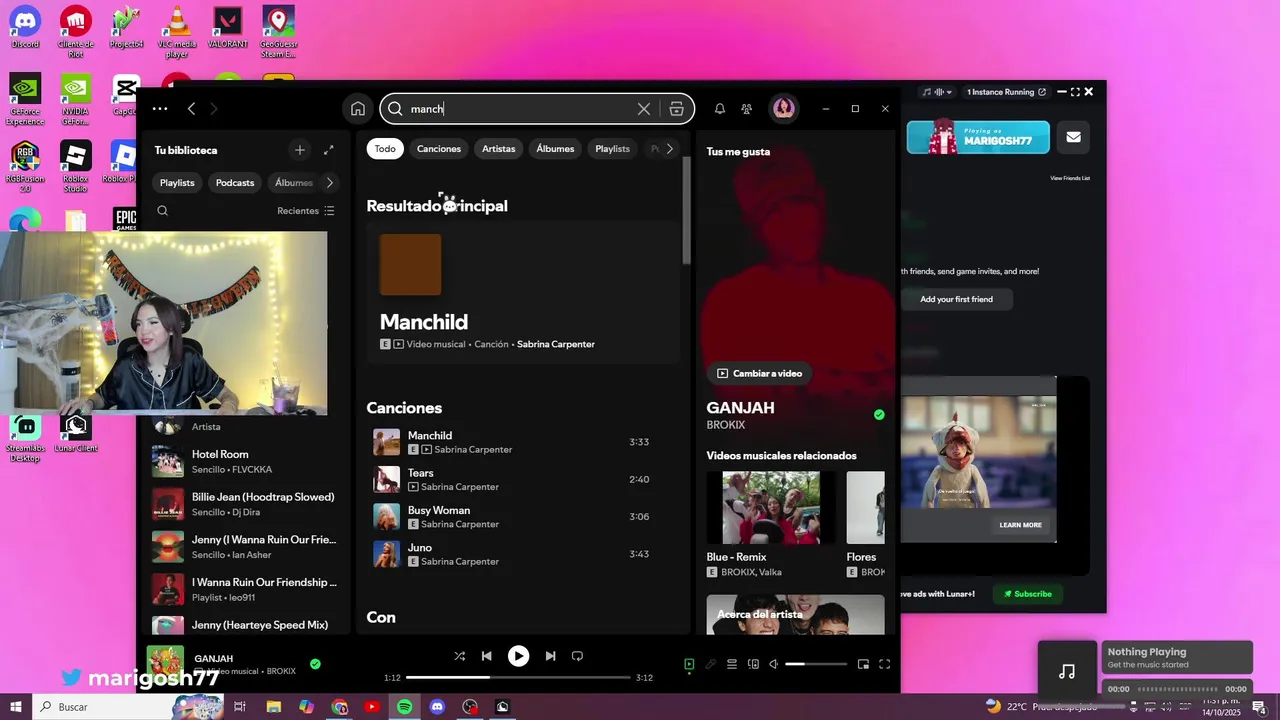Toggle liked checkmark next to GANJAH bottom bar

click(315, 663)
